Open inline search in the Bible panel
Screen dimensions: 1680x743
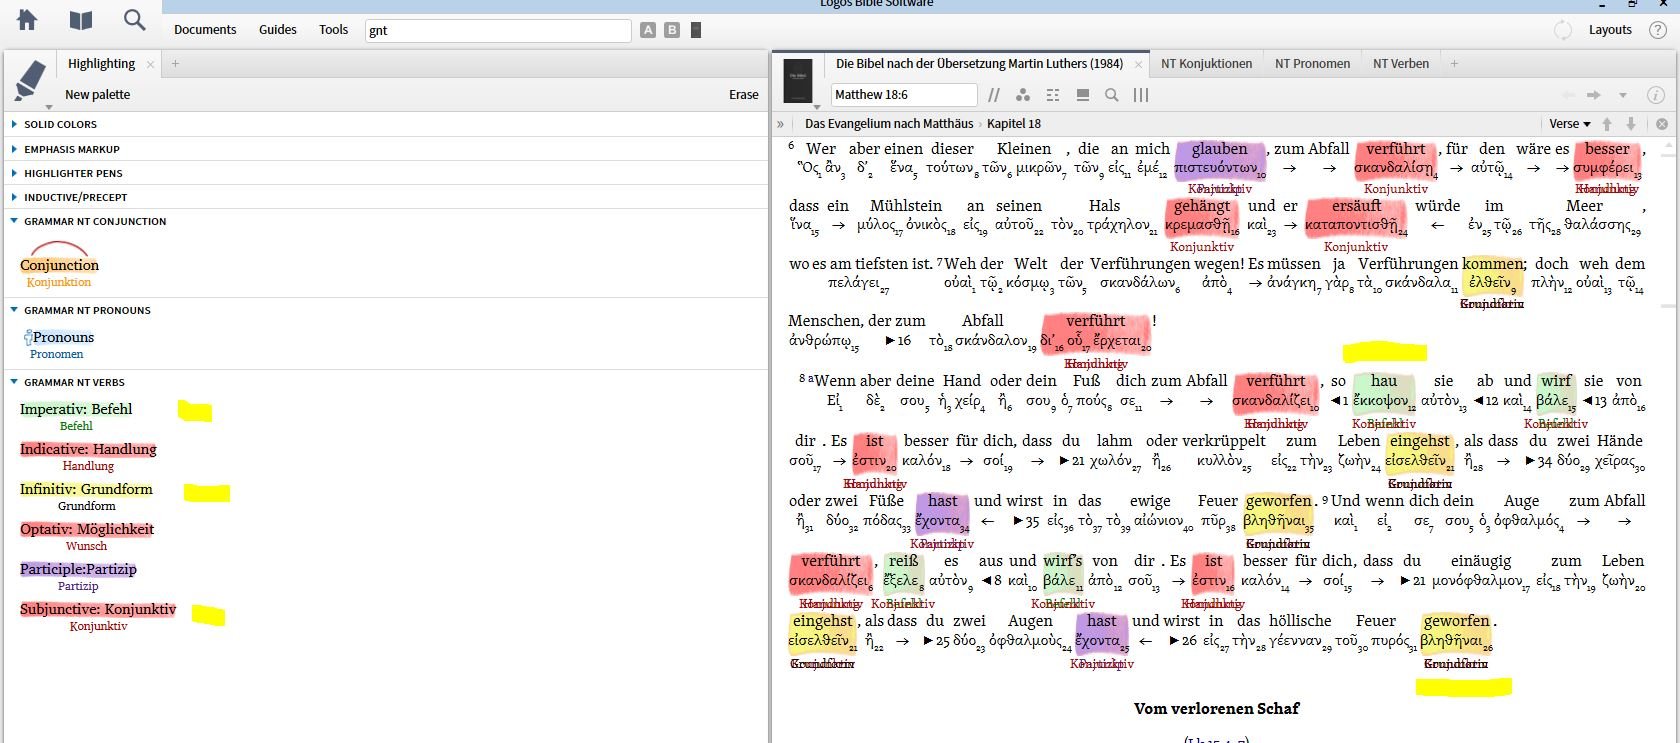[1111, 95]
